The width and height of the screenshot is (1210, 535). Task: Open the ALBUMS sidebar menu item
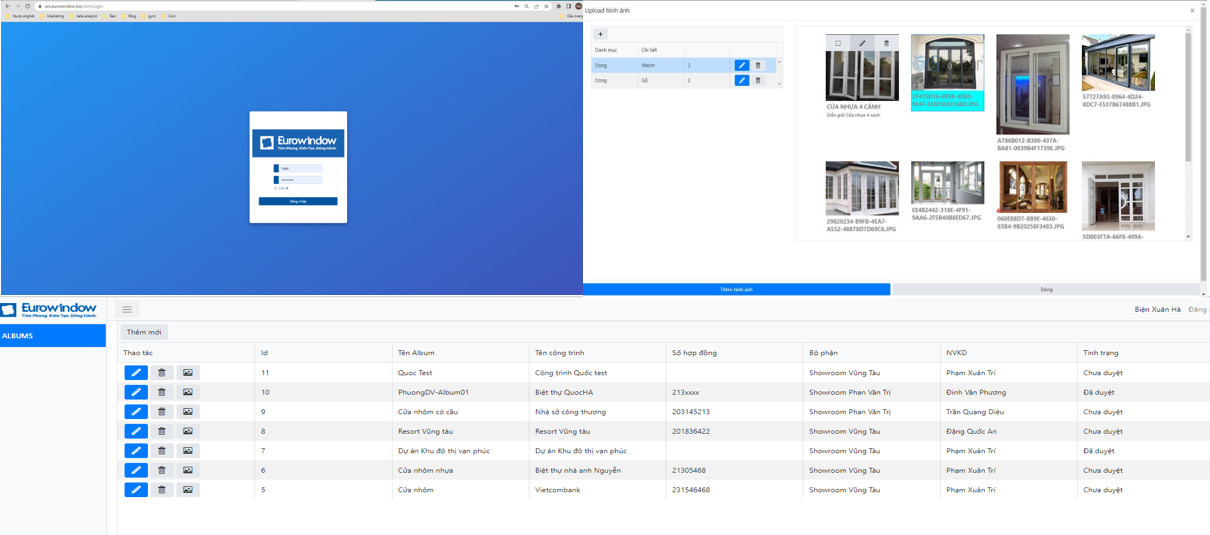click(x=52, y=336)
